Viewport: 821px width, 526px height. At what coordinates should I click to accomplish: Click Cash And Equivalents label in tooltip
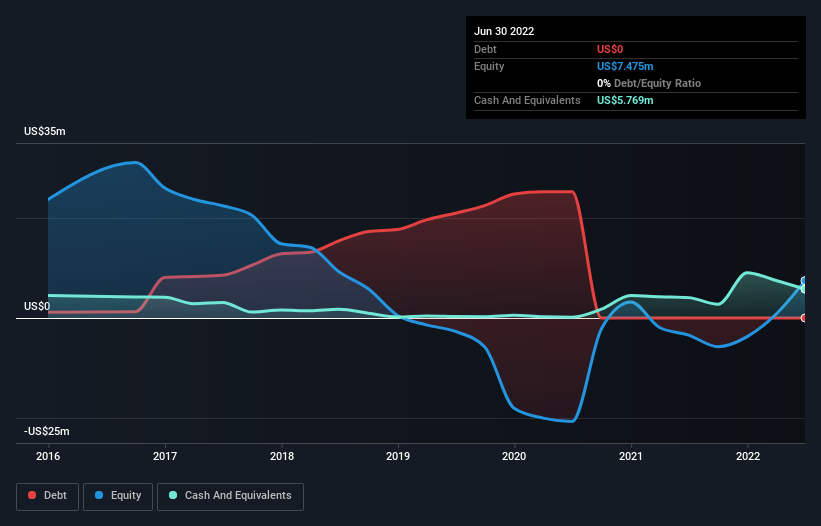click(527, 100)
